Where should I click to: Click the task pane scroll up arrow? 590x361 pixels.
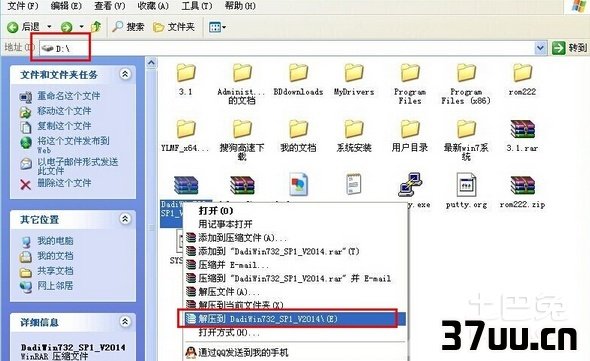tap(151, 63)
